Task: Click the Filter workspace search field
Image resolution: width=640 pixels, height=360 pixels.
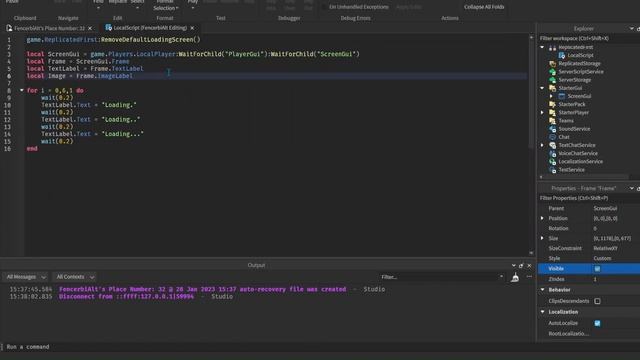Action: [x=588, y=38]
